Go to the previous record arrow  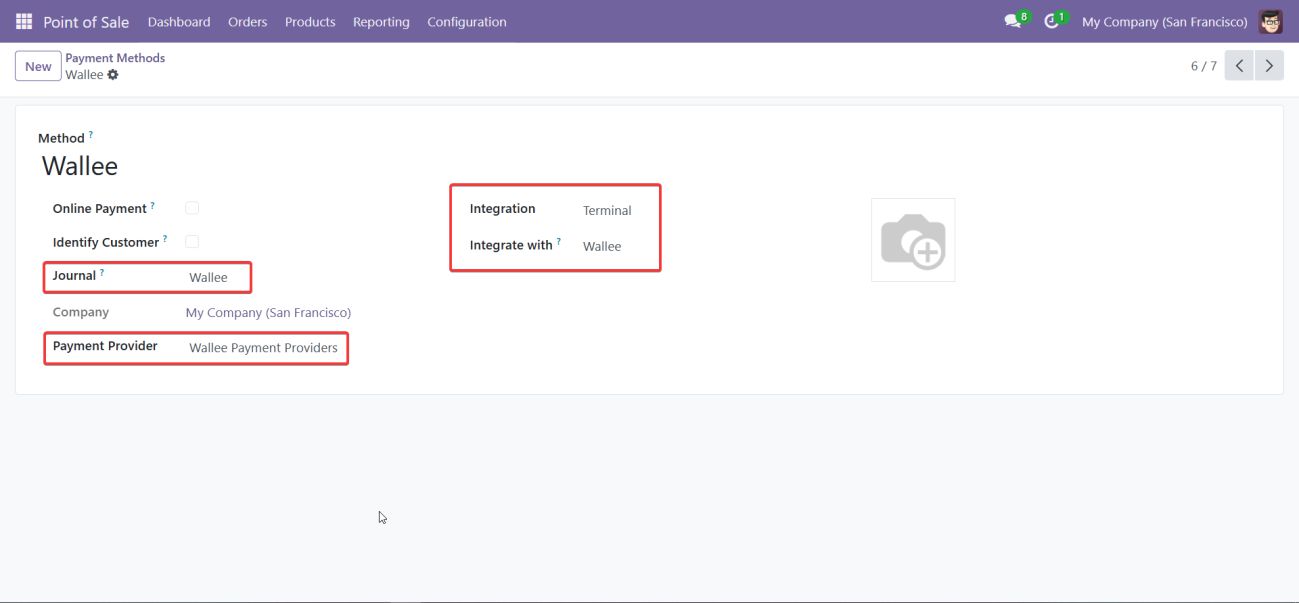click(1239, 66)
